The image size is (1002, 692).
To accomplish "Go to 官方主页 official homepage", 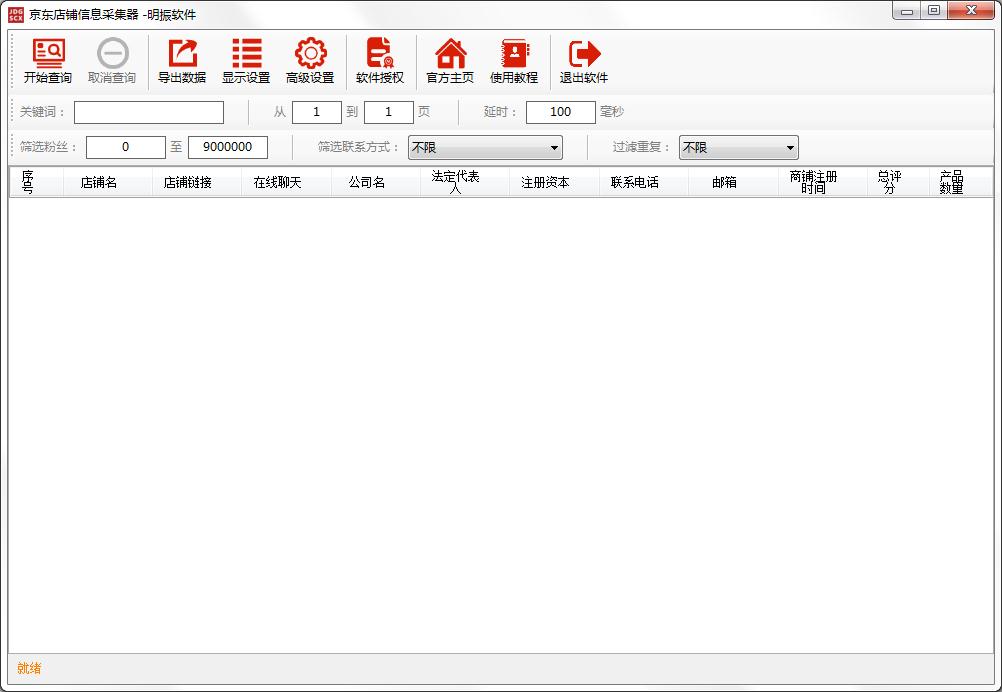I will (x=451, y=61).
